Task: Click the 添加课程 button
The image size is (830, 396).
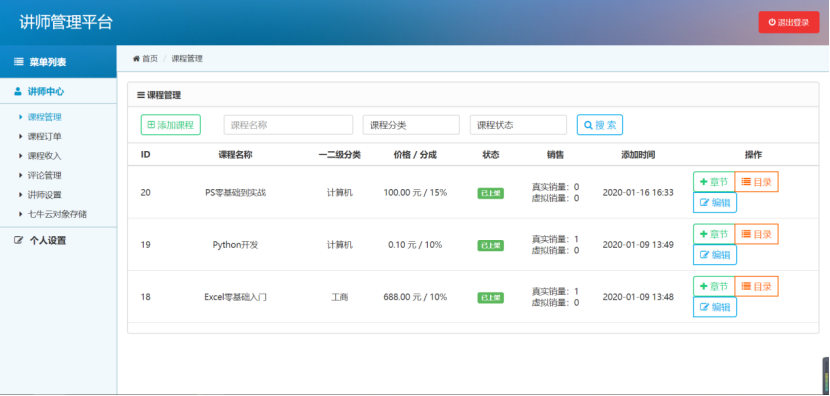Action: pyautogui.click(x=170, y=125)
